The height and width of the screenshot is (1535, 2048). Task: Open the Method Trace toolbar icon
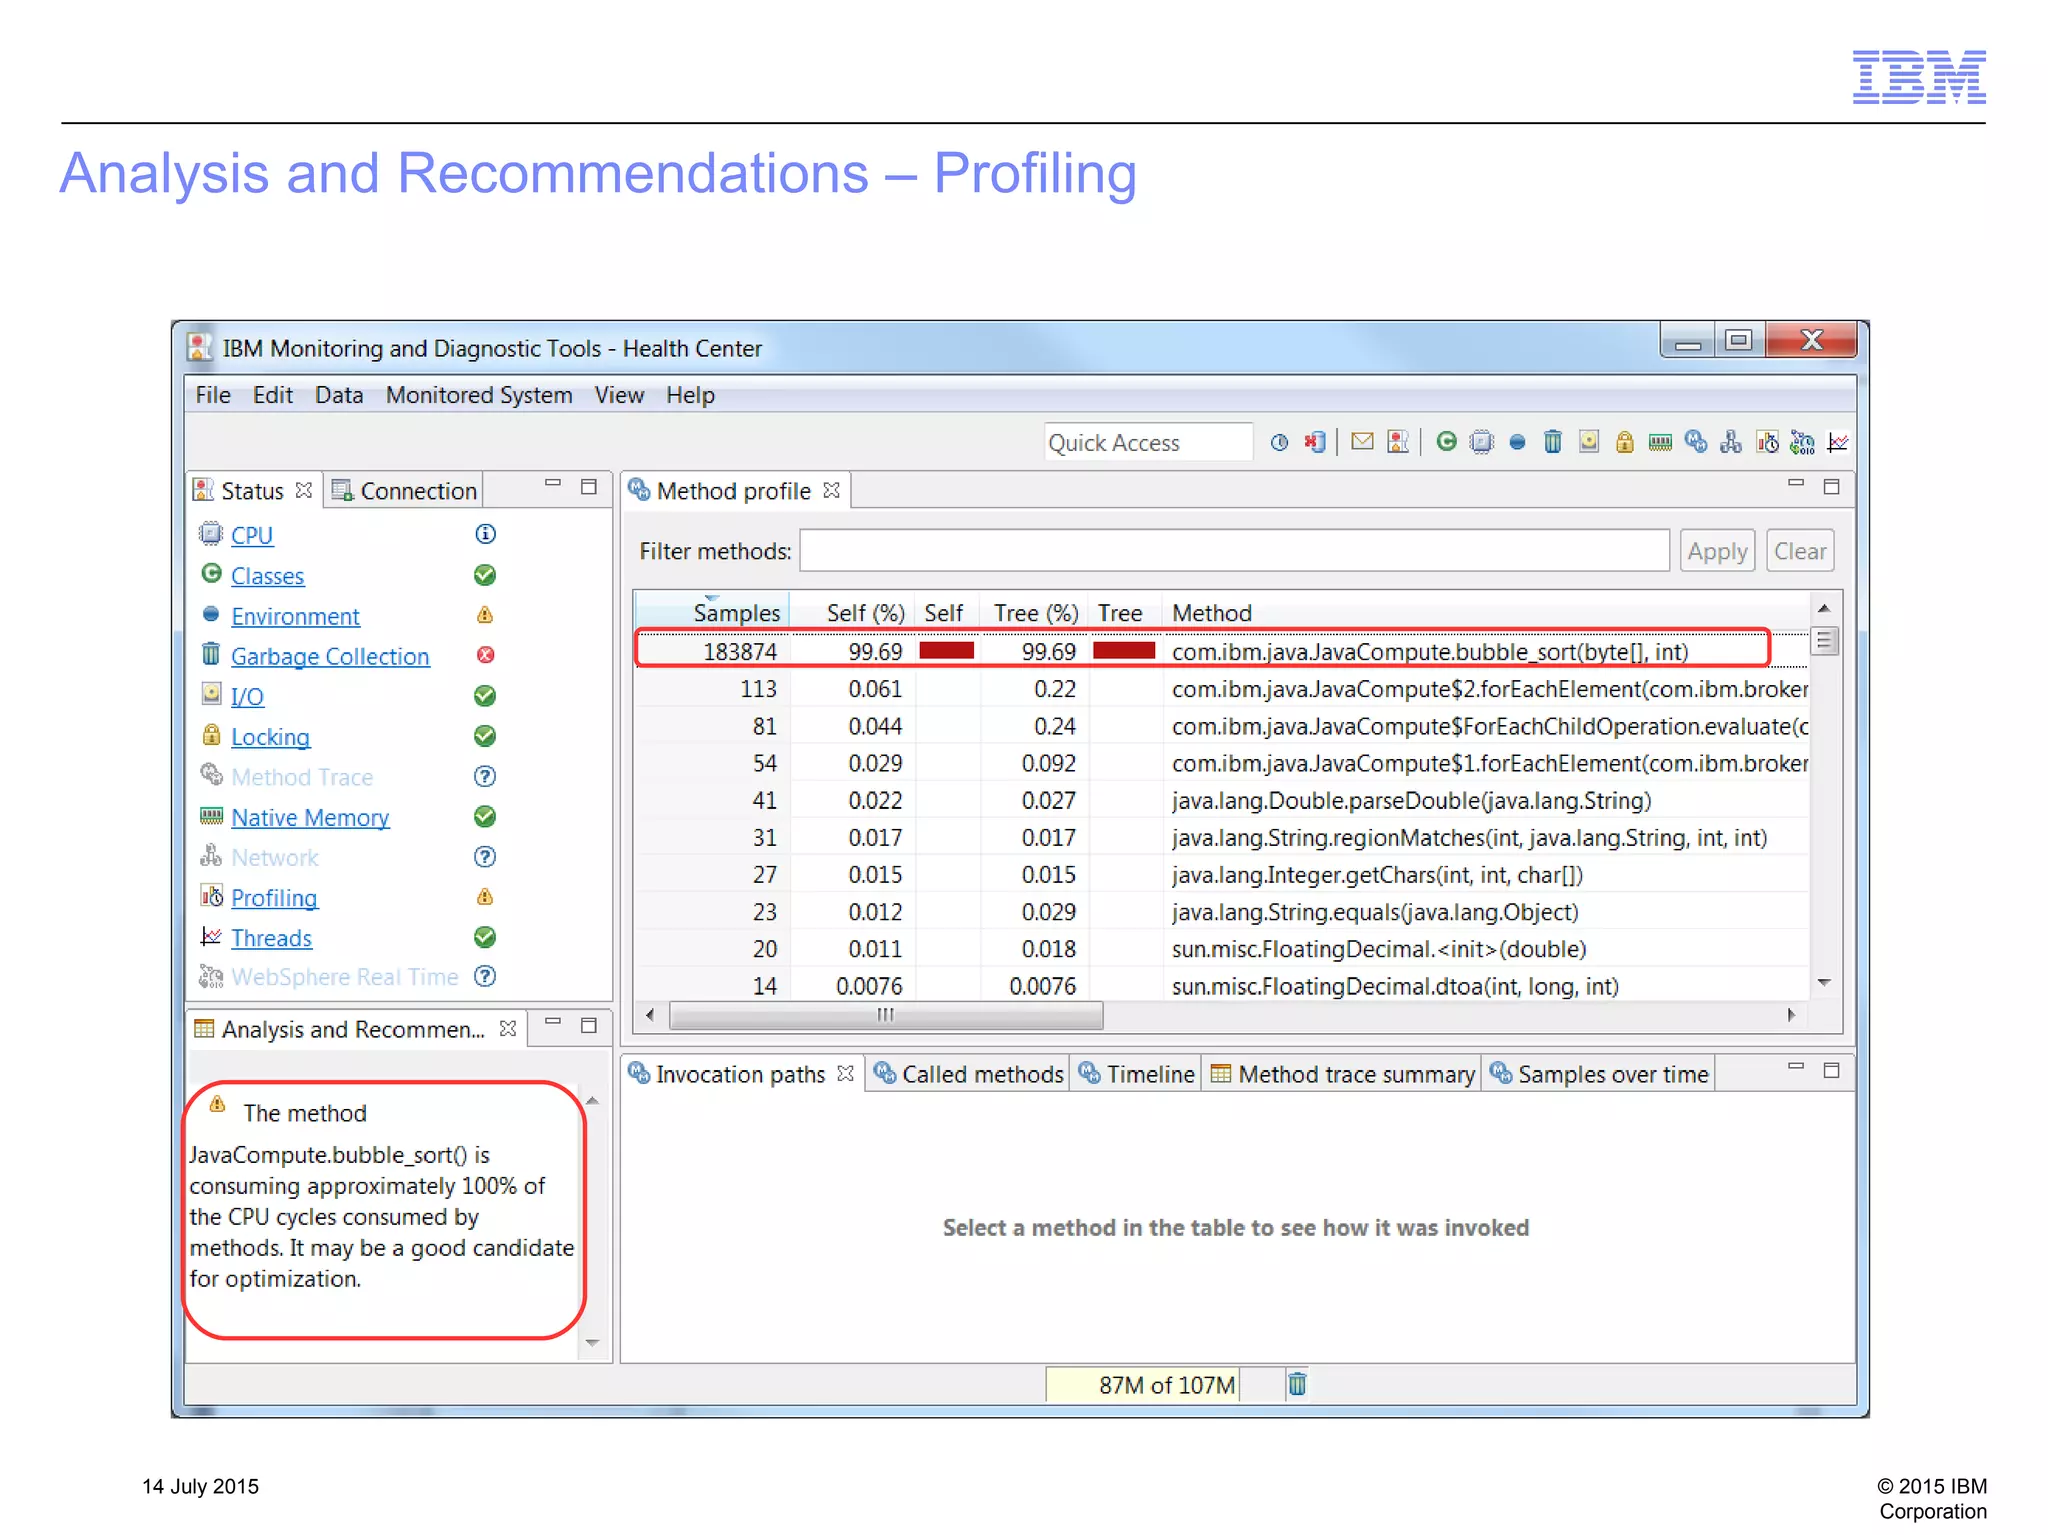click(x=1696, y=442)
